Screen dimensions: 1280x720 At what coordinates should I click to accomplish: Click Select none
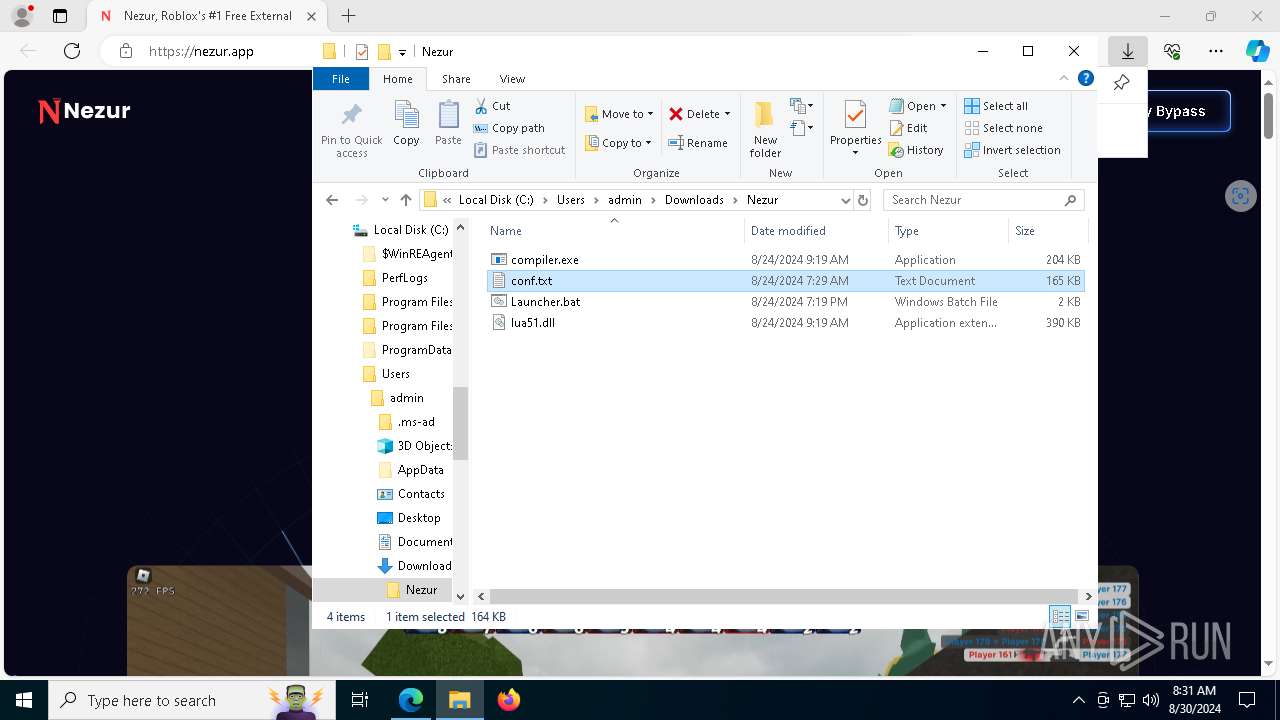1003,128
